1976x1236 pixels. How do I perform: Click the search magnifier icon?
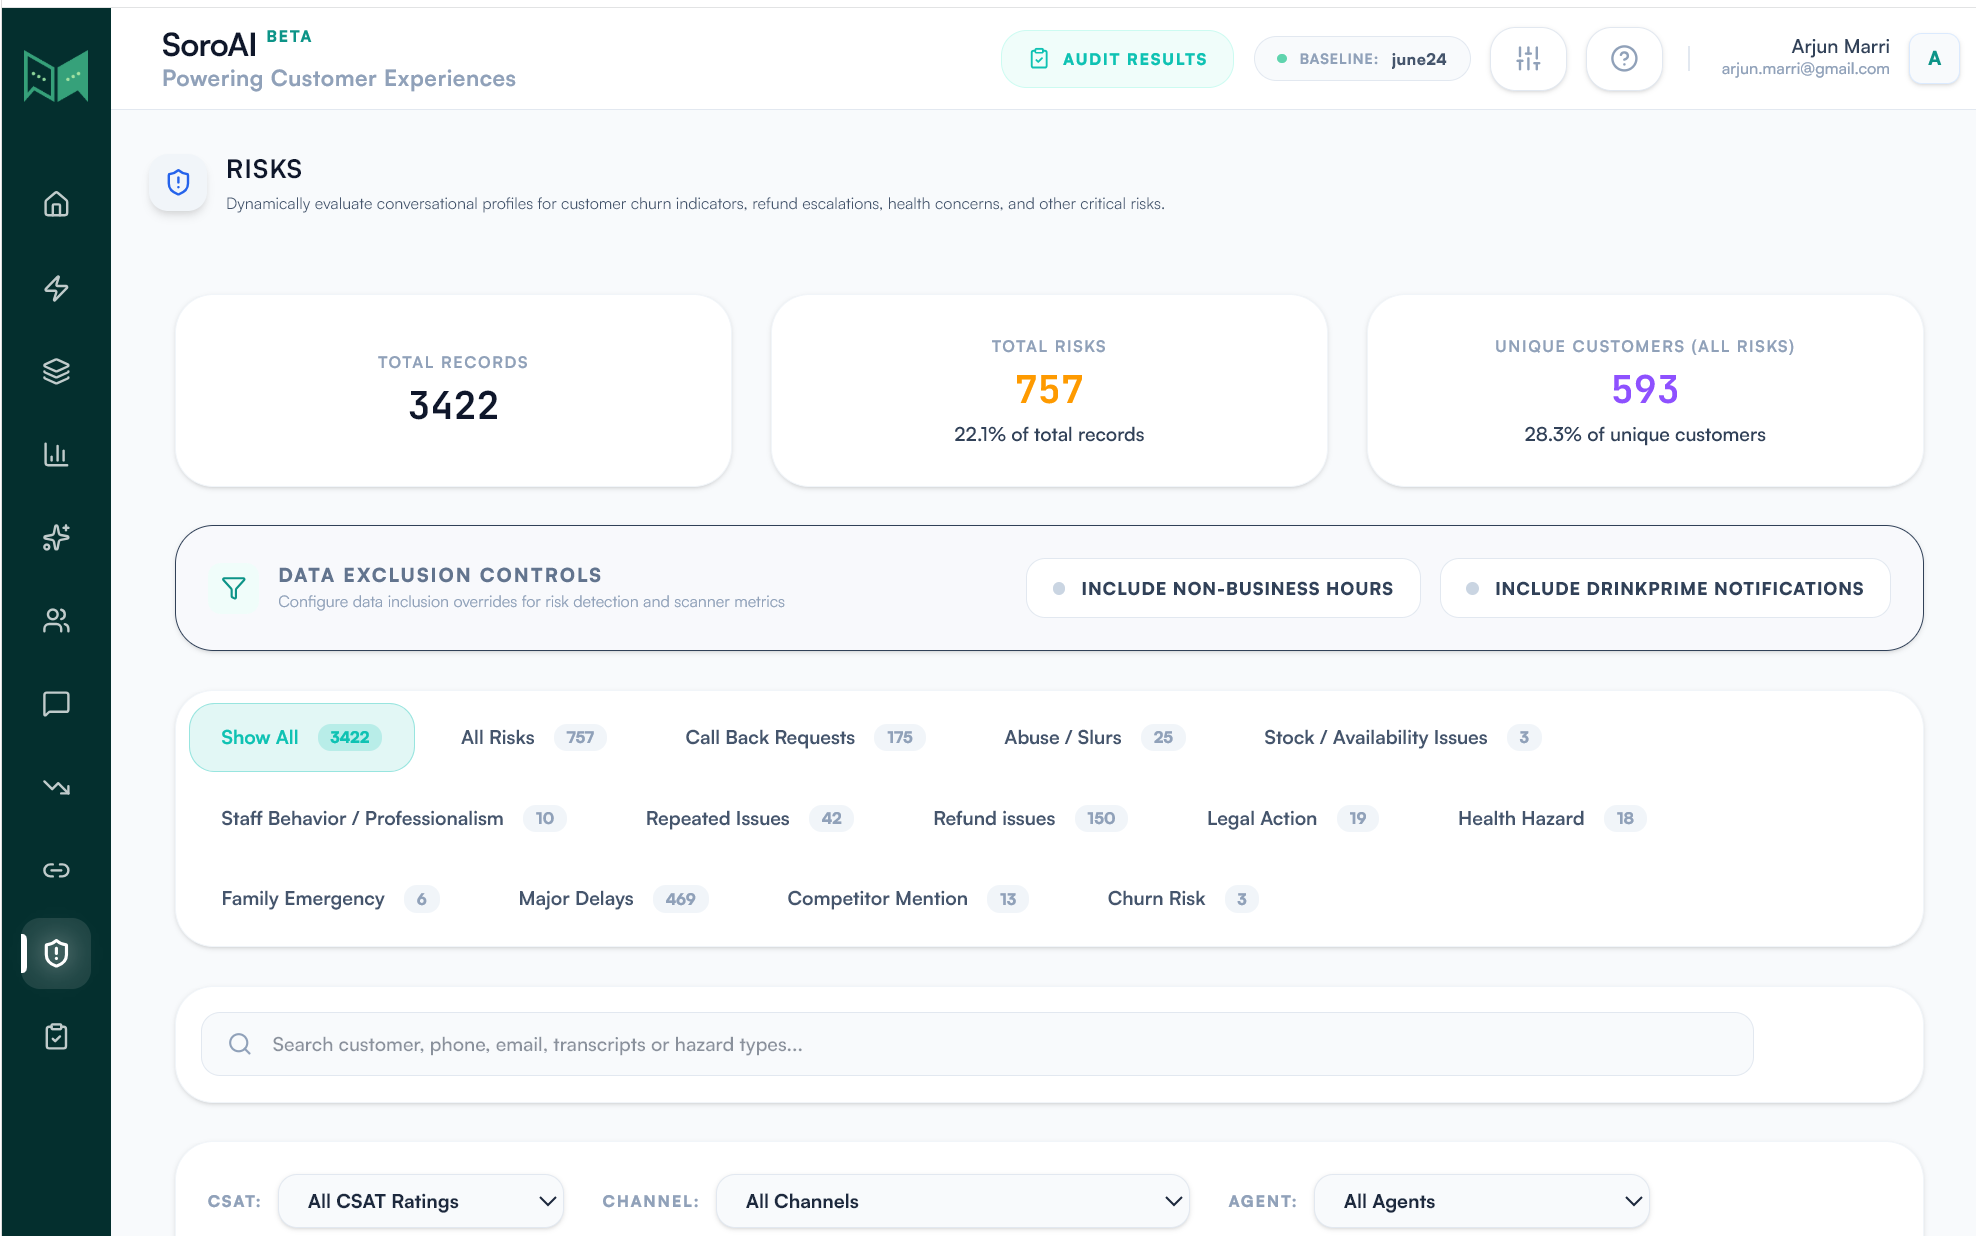(240, 1044)
